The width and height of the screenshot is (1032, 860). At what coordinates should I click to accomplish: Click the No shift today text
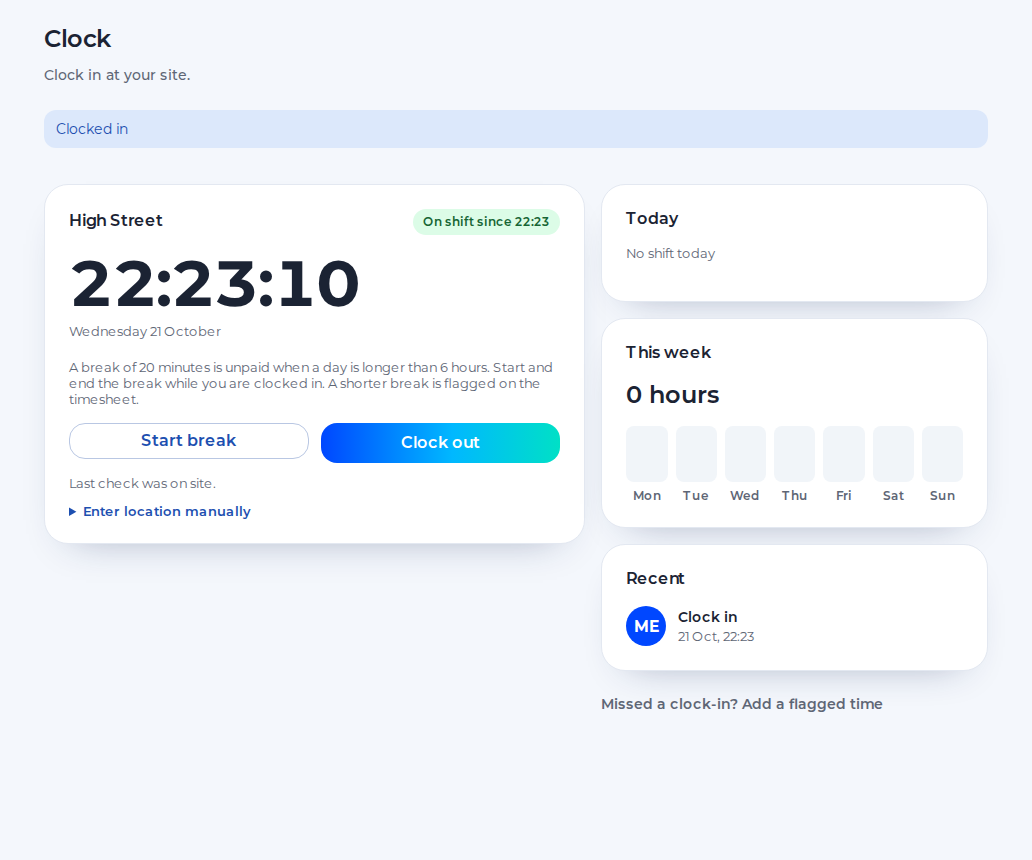[x=671, y=253]
